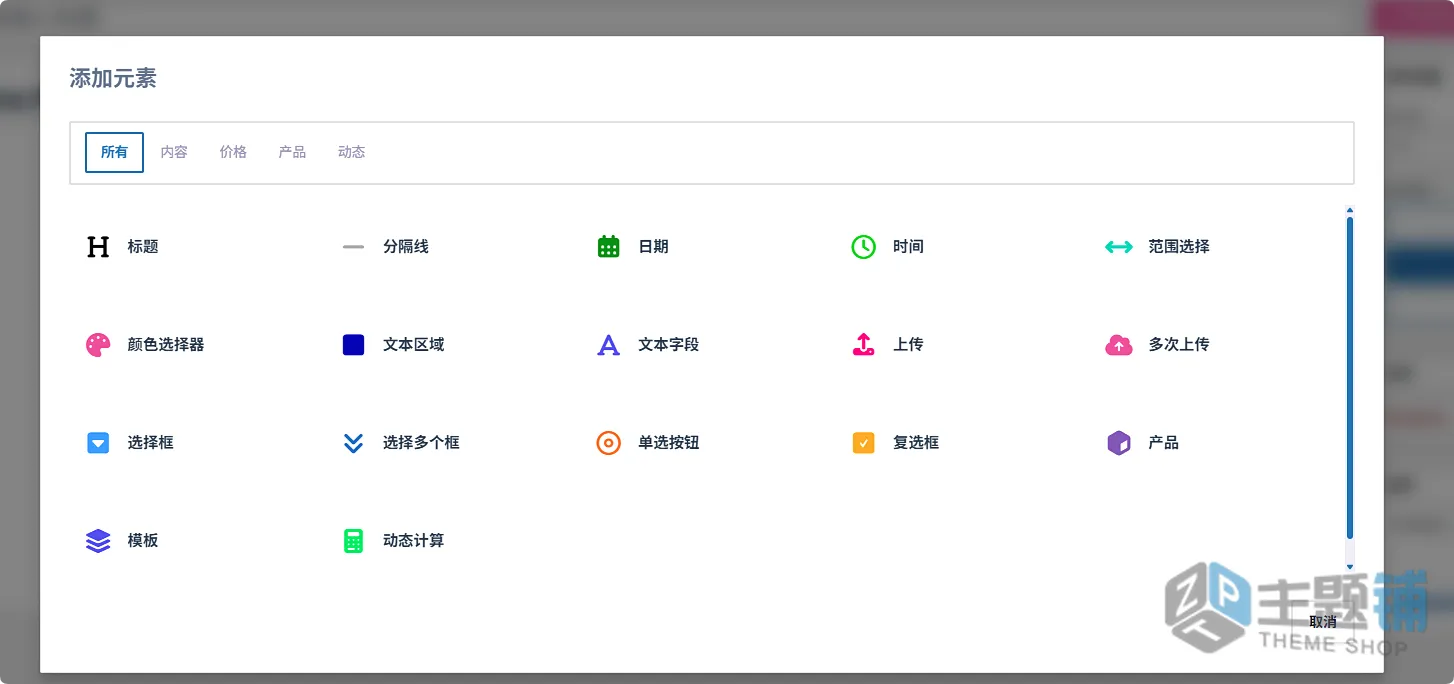Viewport: 1454px width, 684px height.
Task: Switch to the 动态 tab
Action: coord(351,152)
